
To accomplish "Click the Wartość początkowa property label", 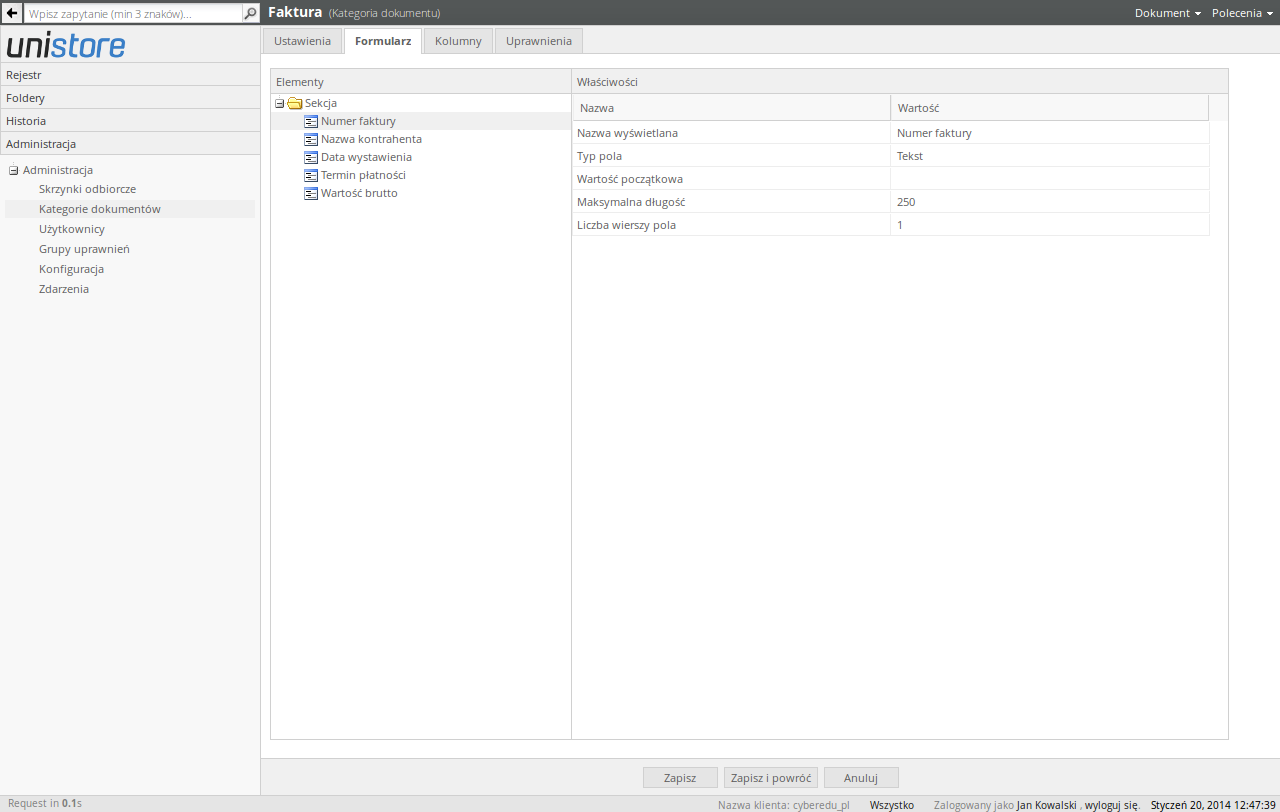I will pyautogui.click(x=630, y=179).
